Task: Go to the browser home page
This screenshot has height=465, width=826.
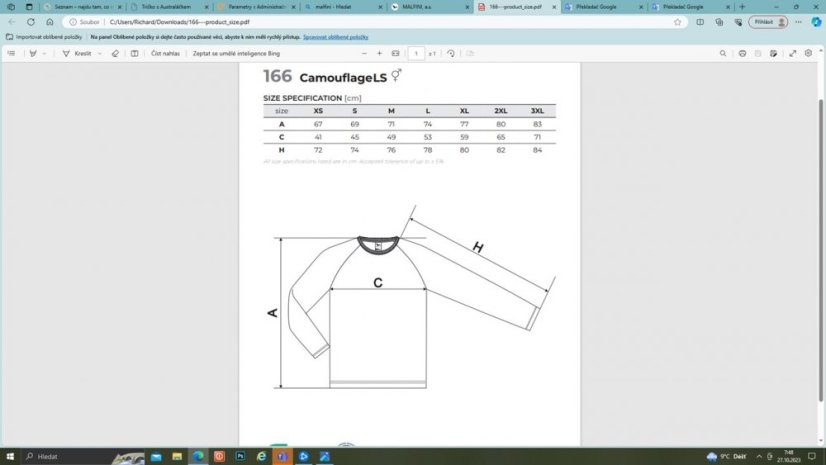Action: pos(50,22)
